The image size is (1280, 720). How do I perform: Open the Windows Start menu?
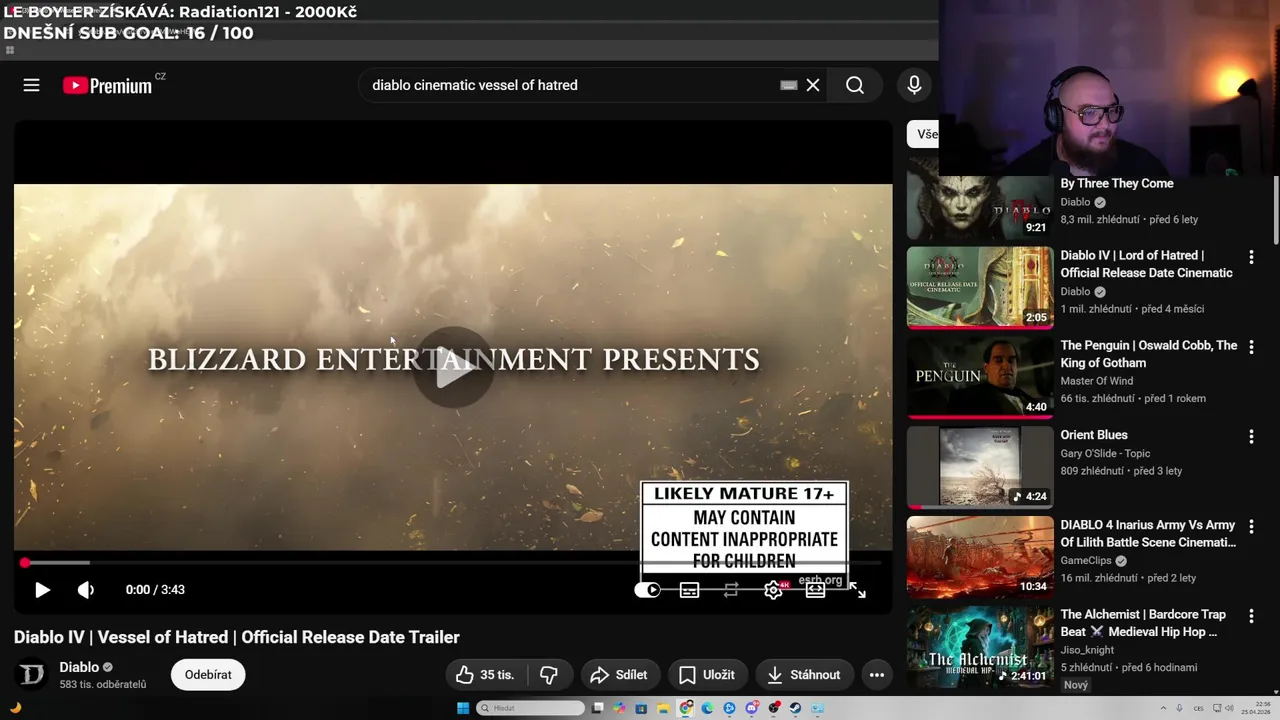pos(463,708)
